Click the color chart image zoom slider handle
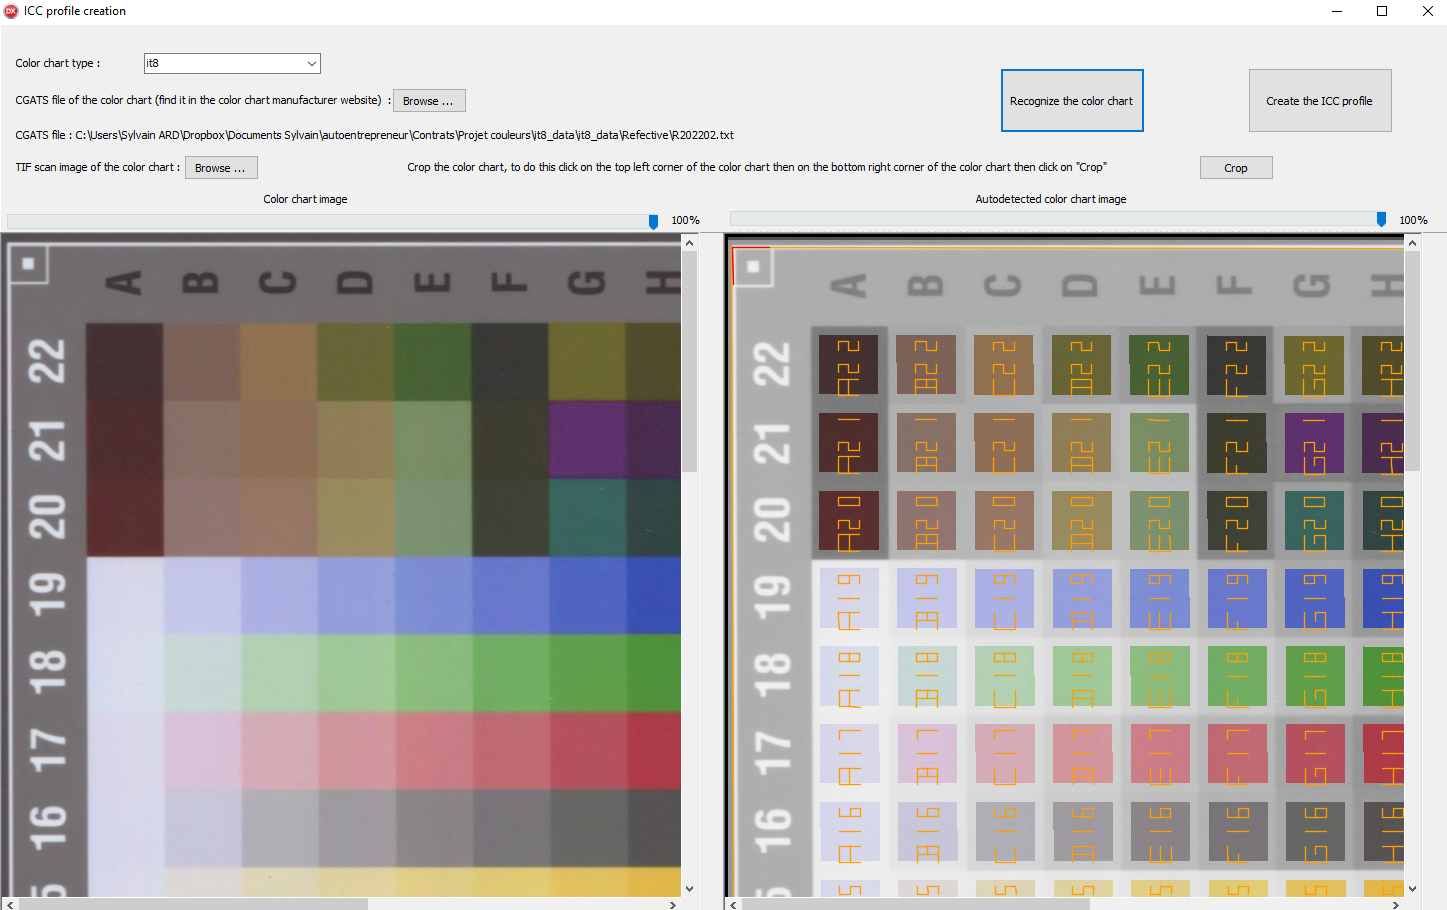This screenshot has width=1447, height=910. pos(654,221)
